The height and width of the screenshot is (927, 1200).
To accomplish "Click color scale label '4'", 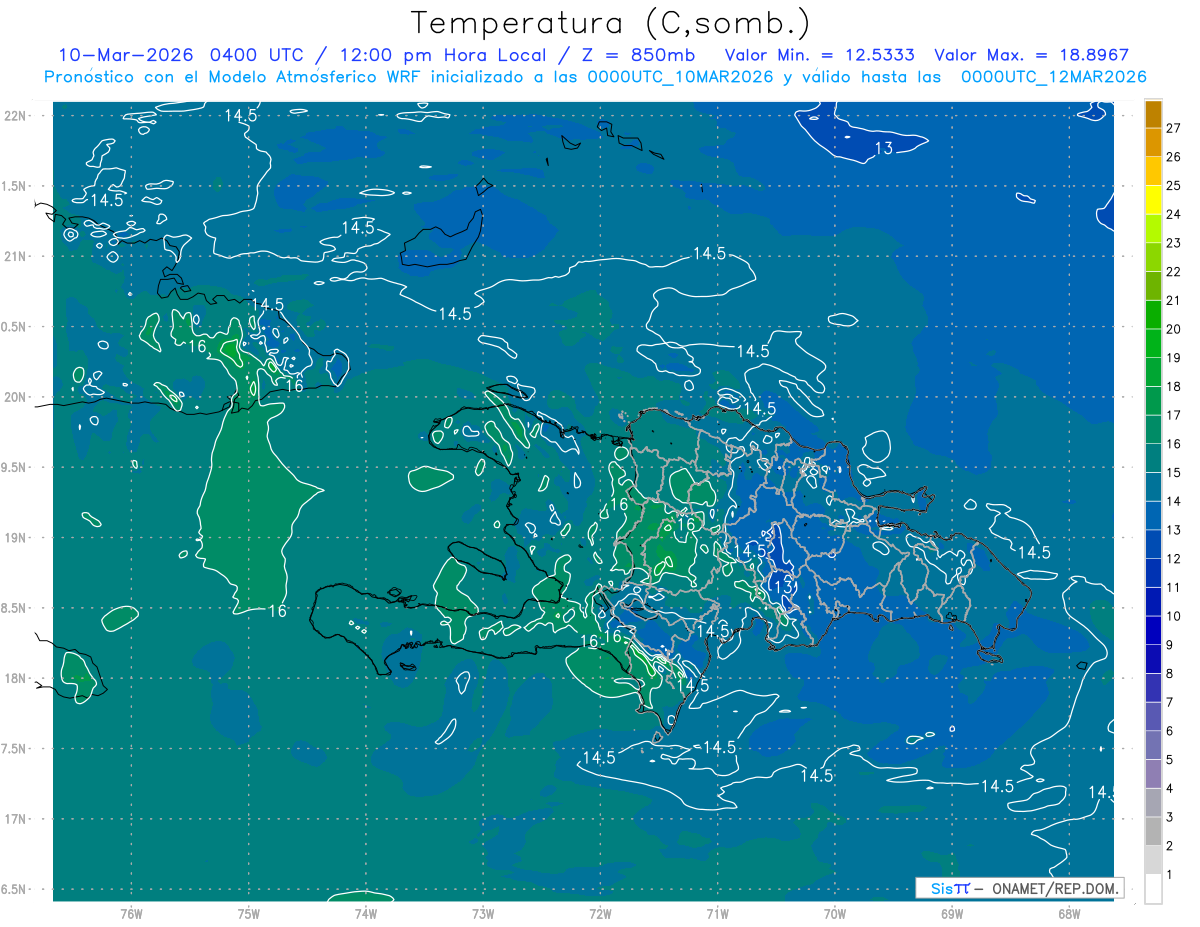I will 1169,789.
